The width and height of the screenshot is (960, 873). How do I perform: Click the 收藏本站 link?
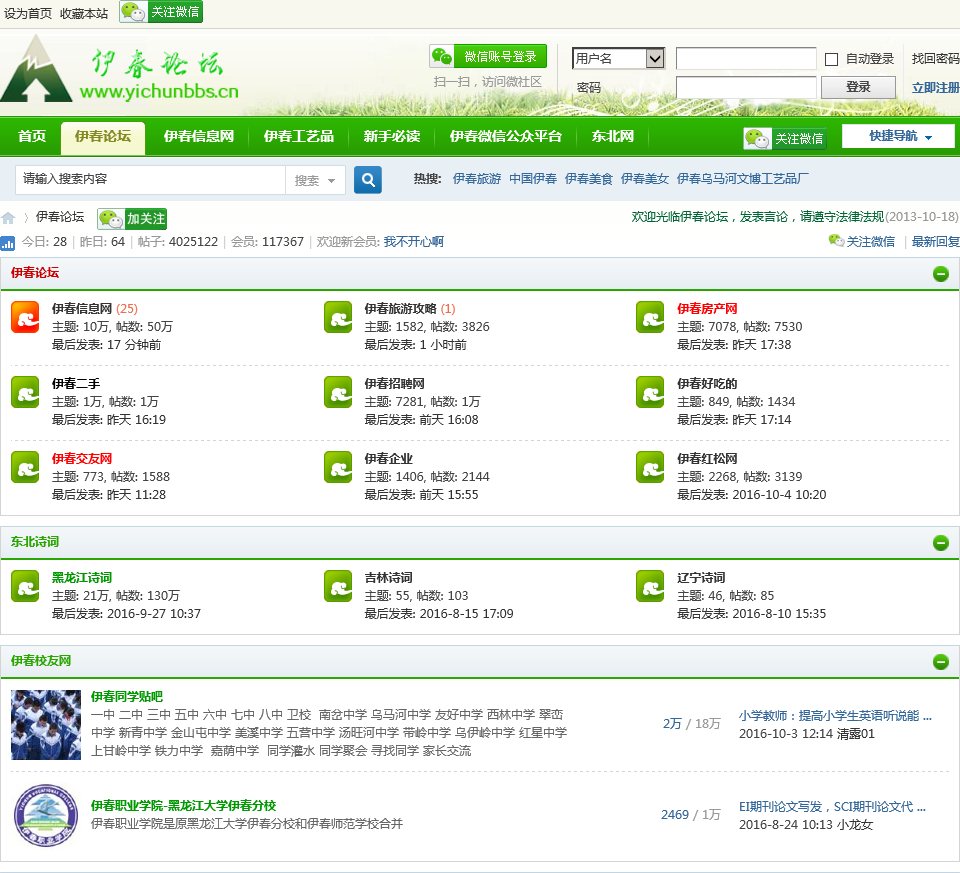coord(84,13)
